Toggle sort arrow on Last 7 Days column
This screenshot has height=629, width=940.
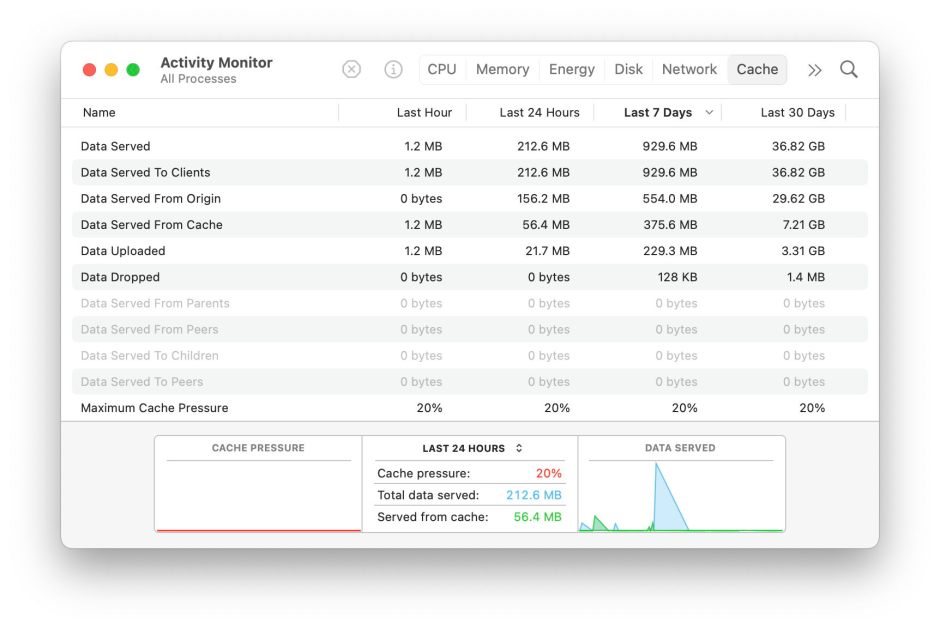click(x=710, y=113)
